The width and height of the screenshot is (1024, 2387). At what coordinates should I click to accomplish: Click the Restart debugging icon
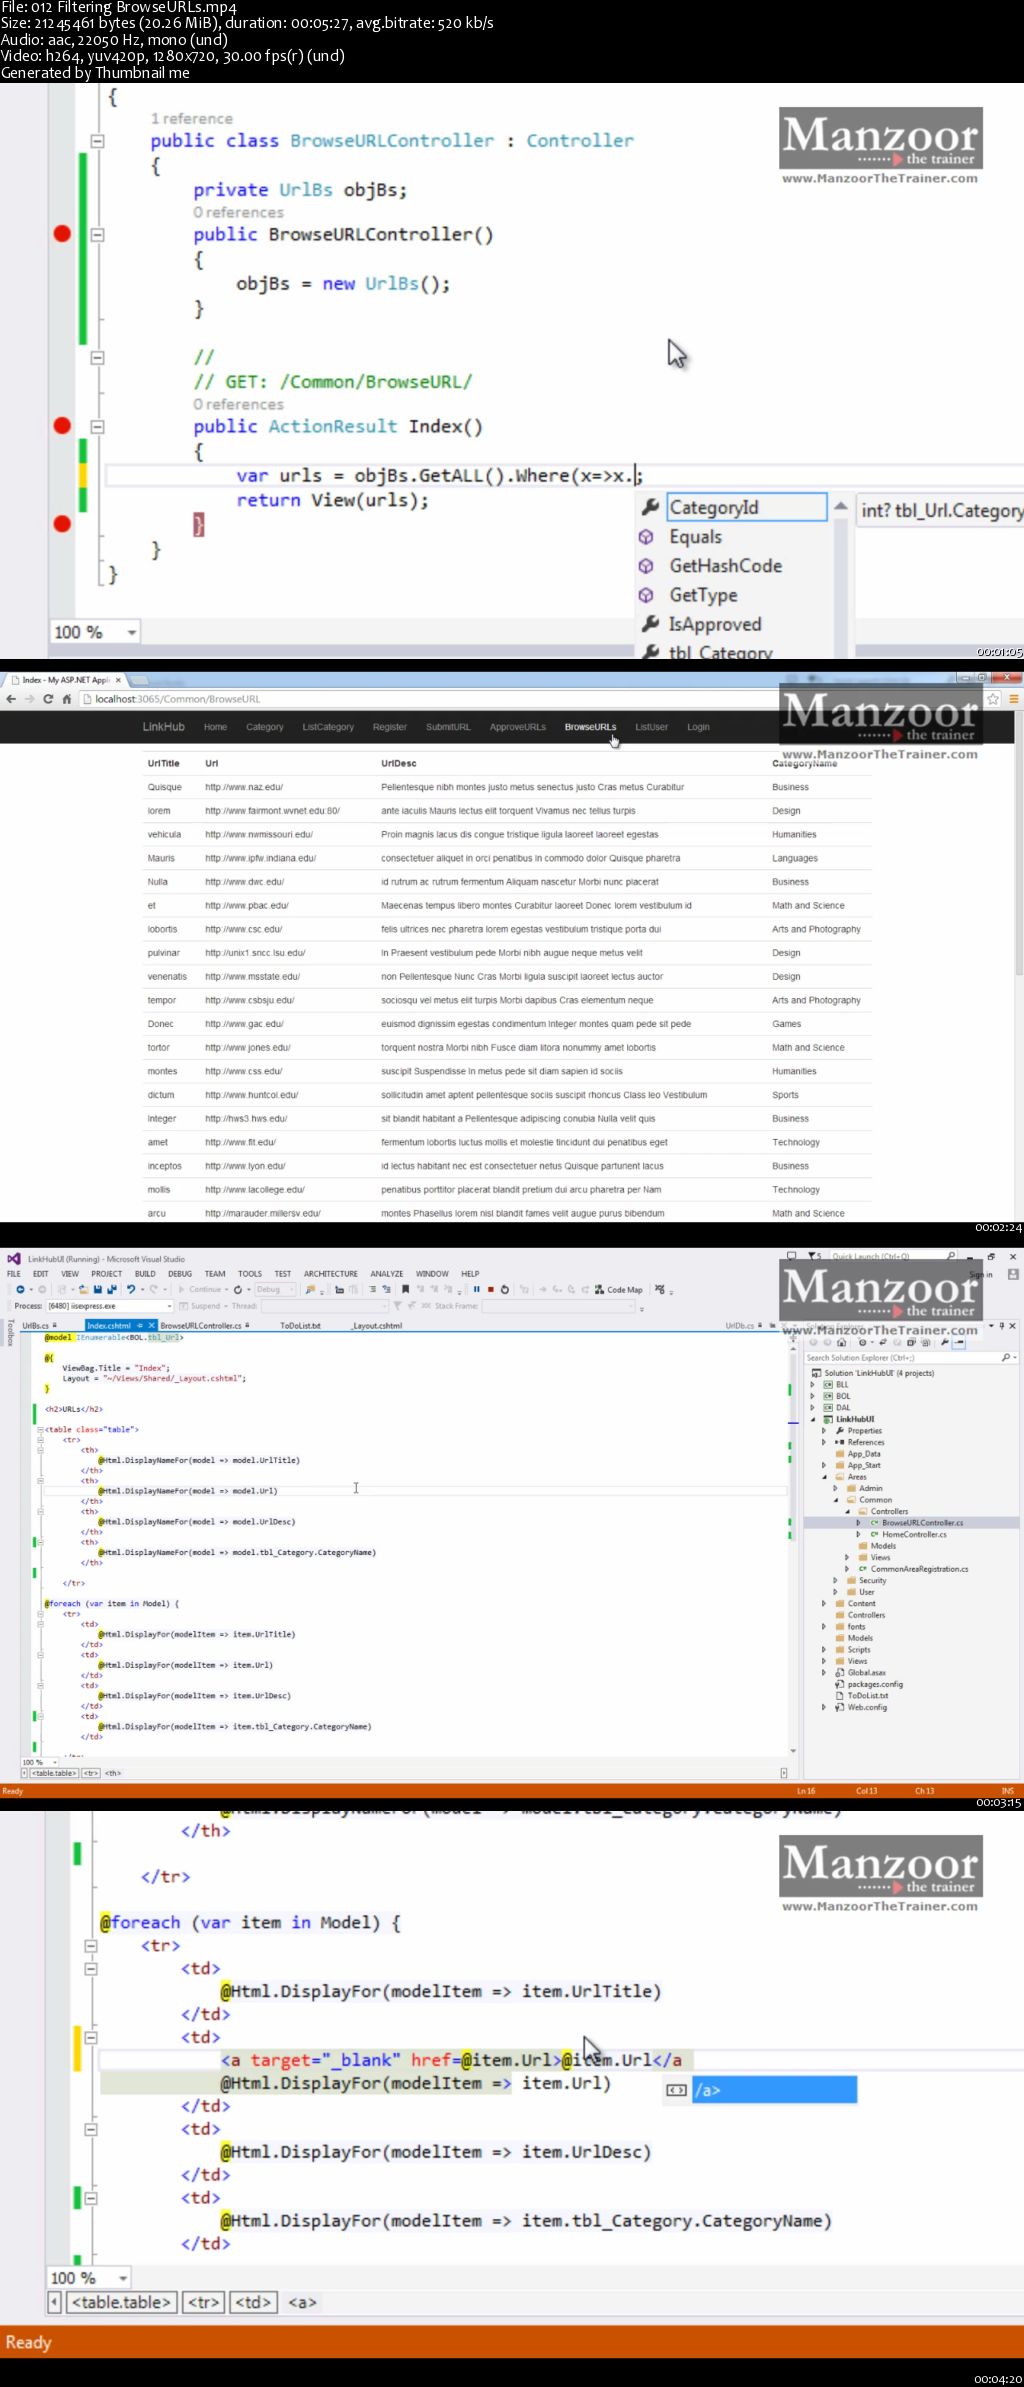click(505, 1290)
